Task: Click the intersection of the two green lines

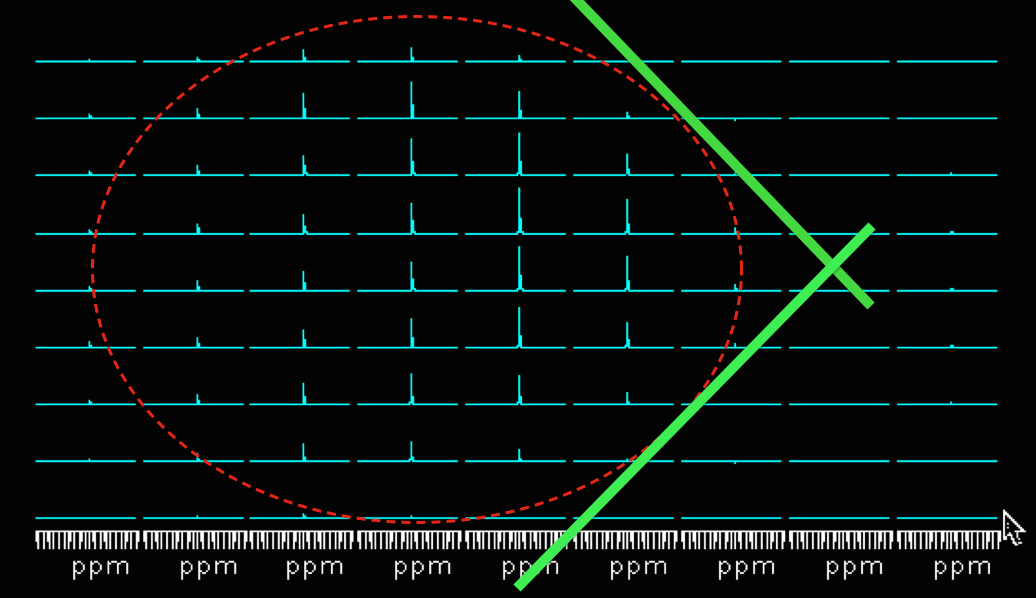Action: click(832, 266)
